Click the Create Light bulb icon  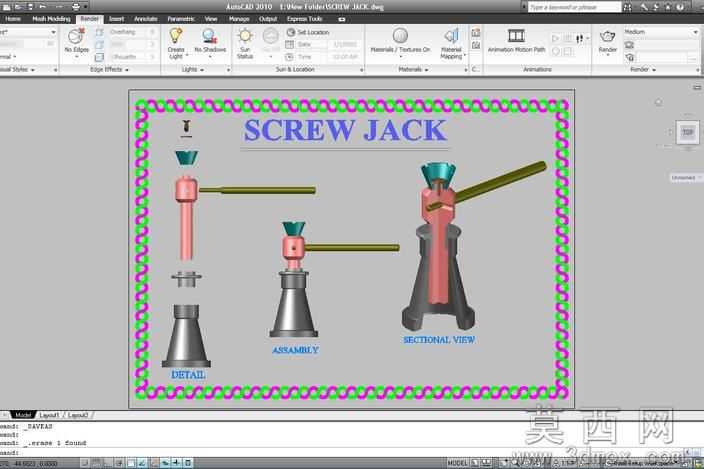point(176,35)
